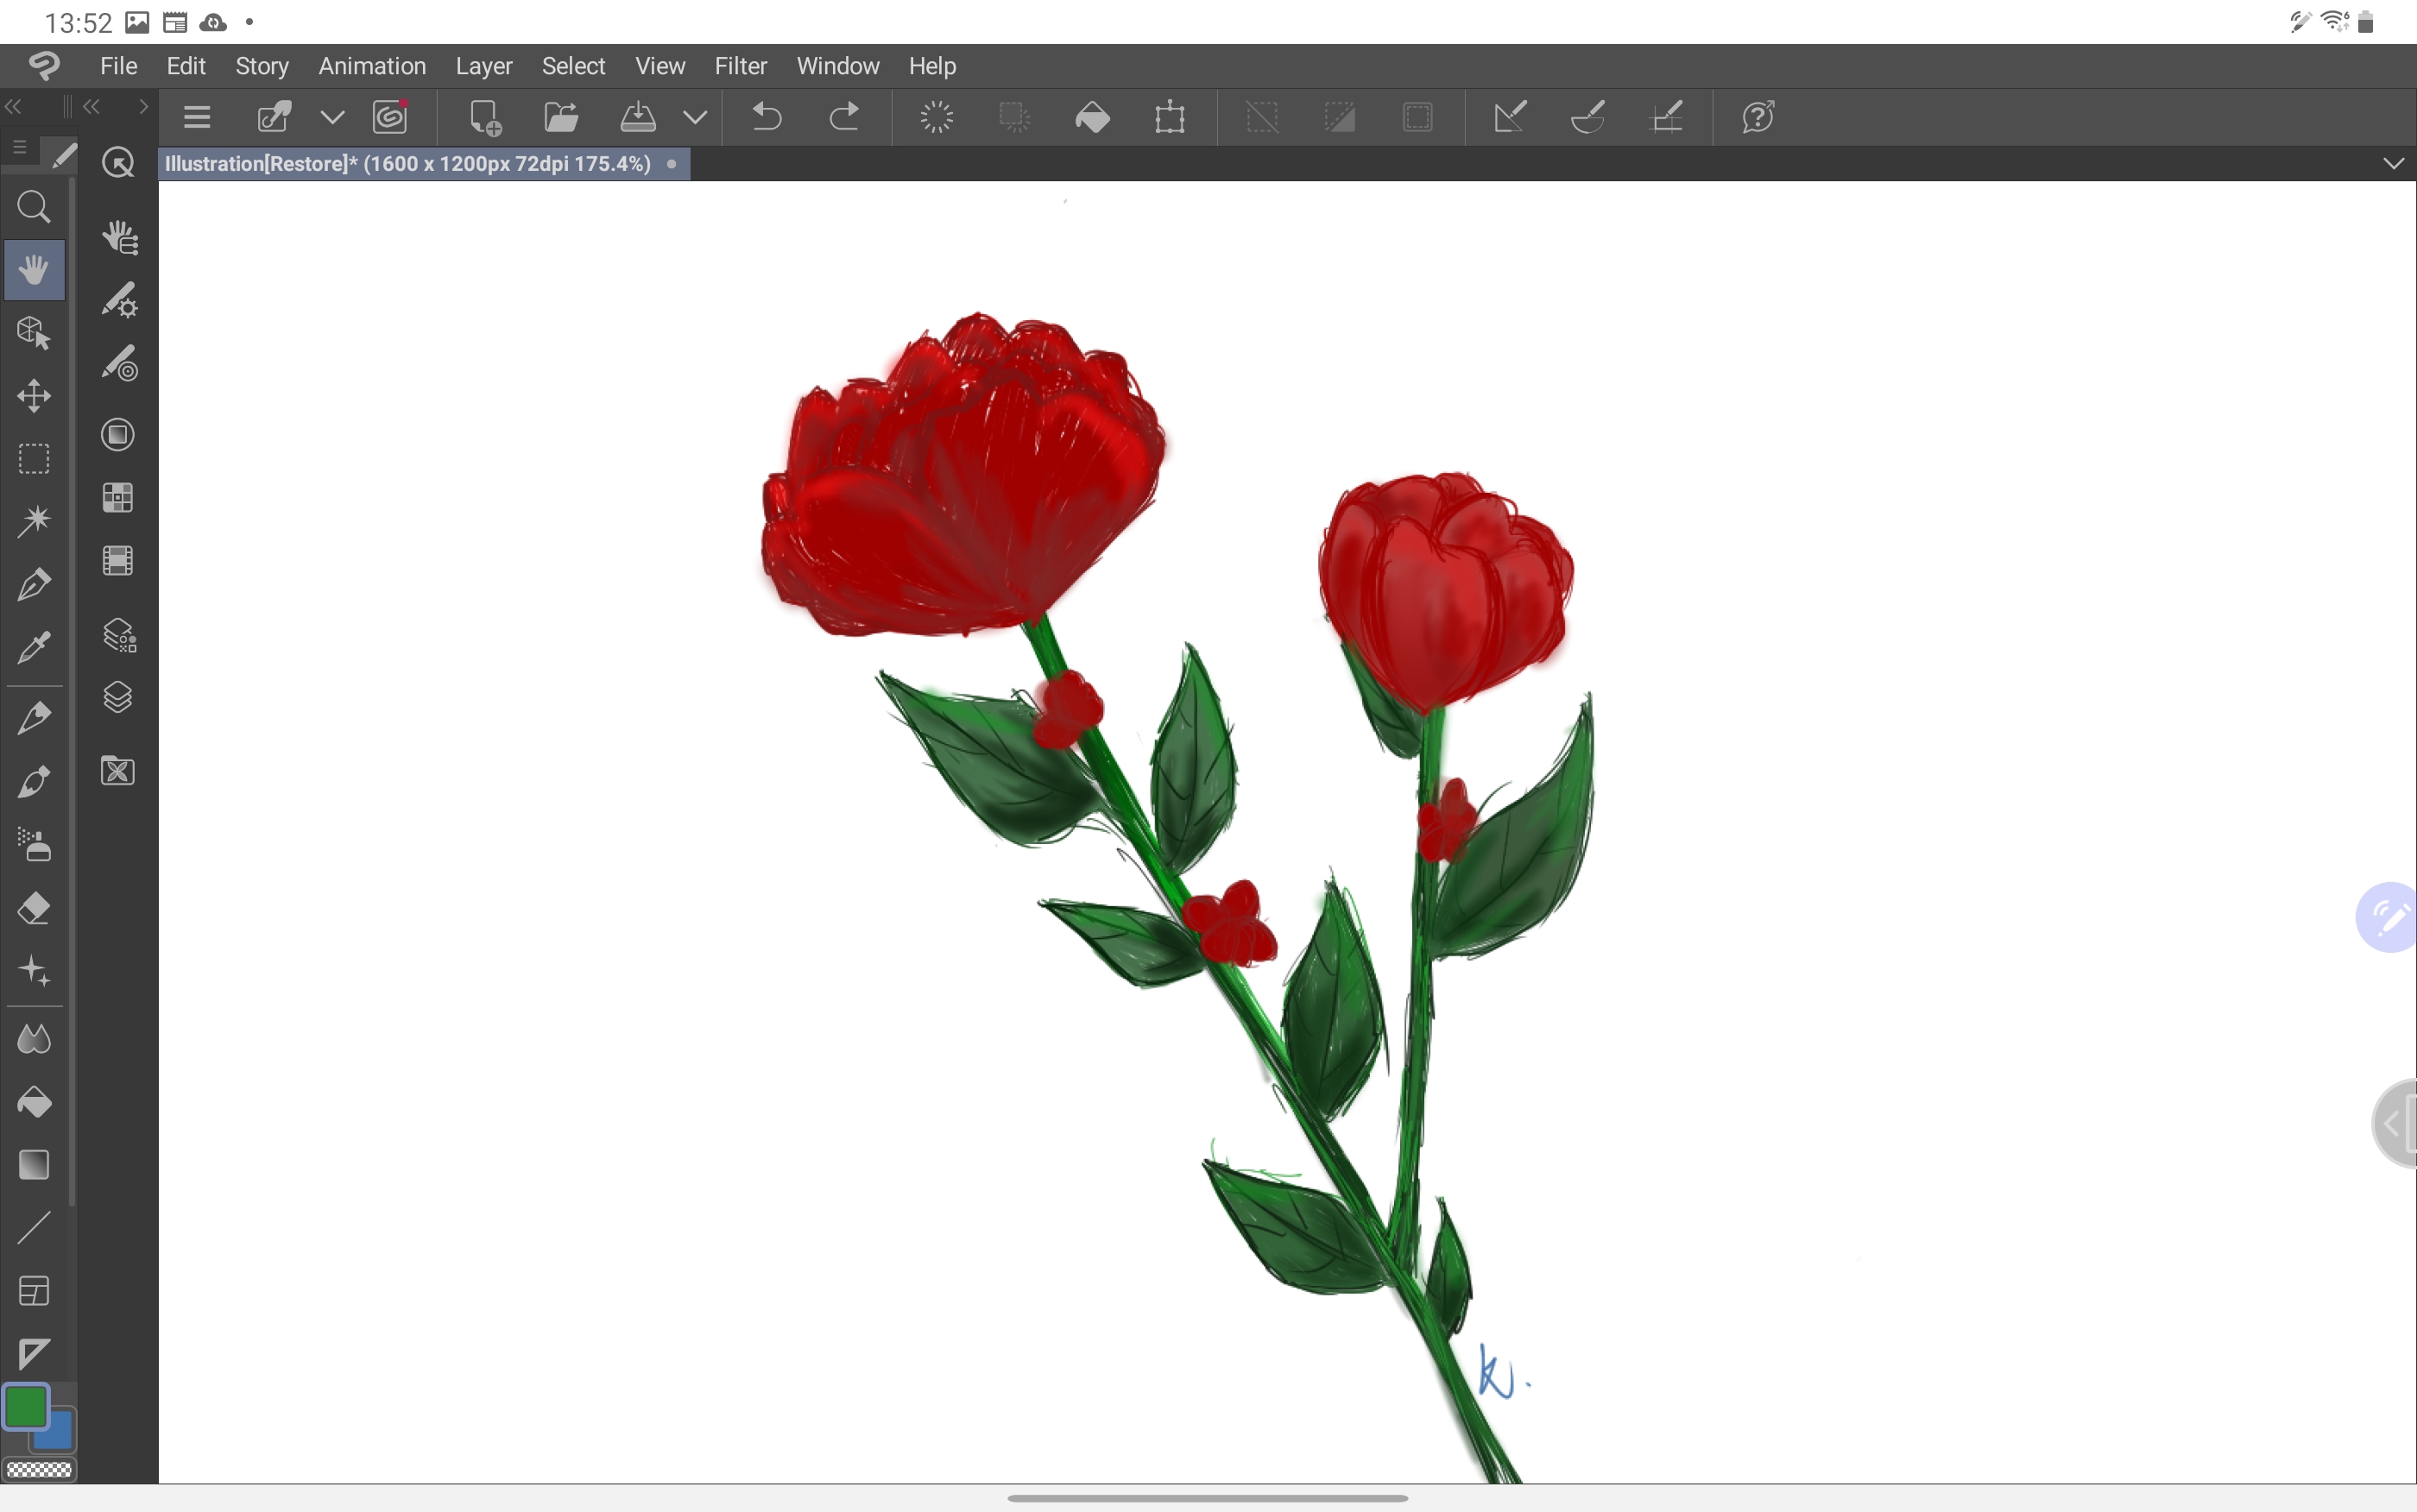Viewport: 2417px width, 1512px height.
Task: Toggle Snap to ruler in toolbar
Action: coord(1510,117)
